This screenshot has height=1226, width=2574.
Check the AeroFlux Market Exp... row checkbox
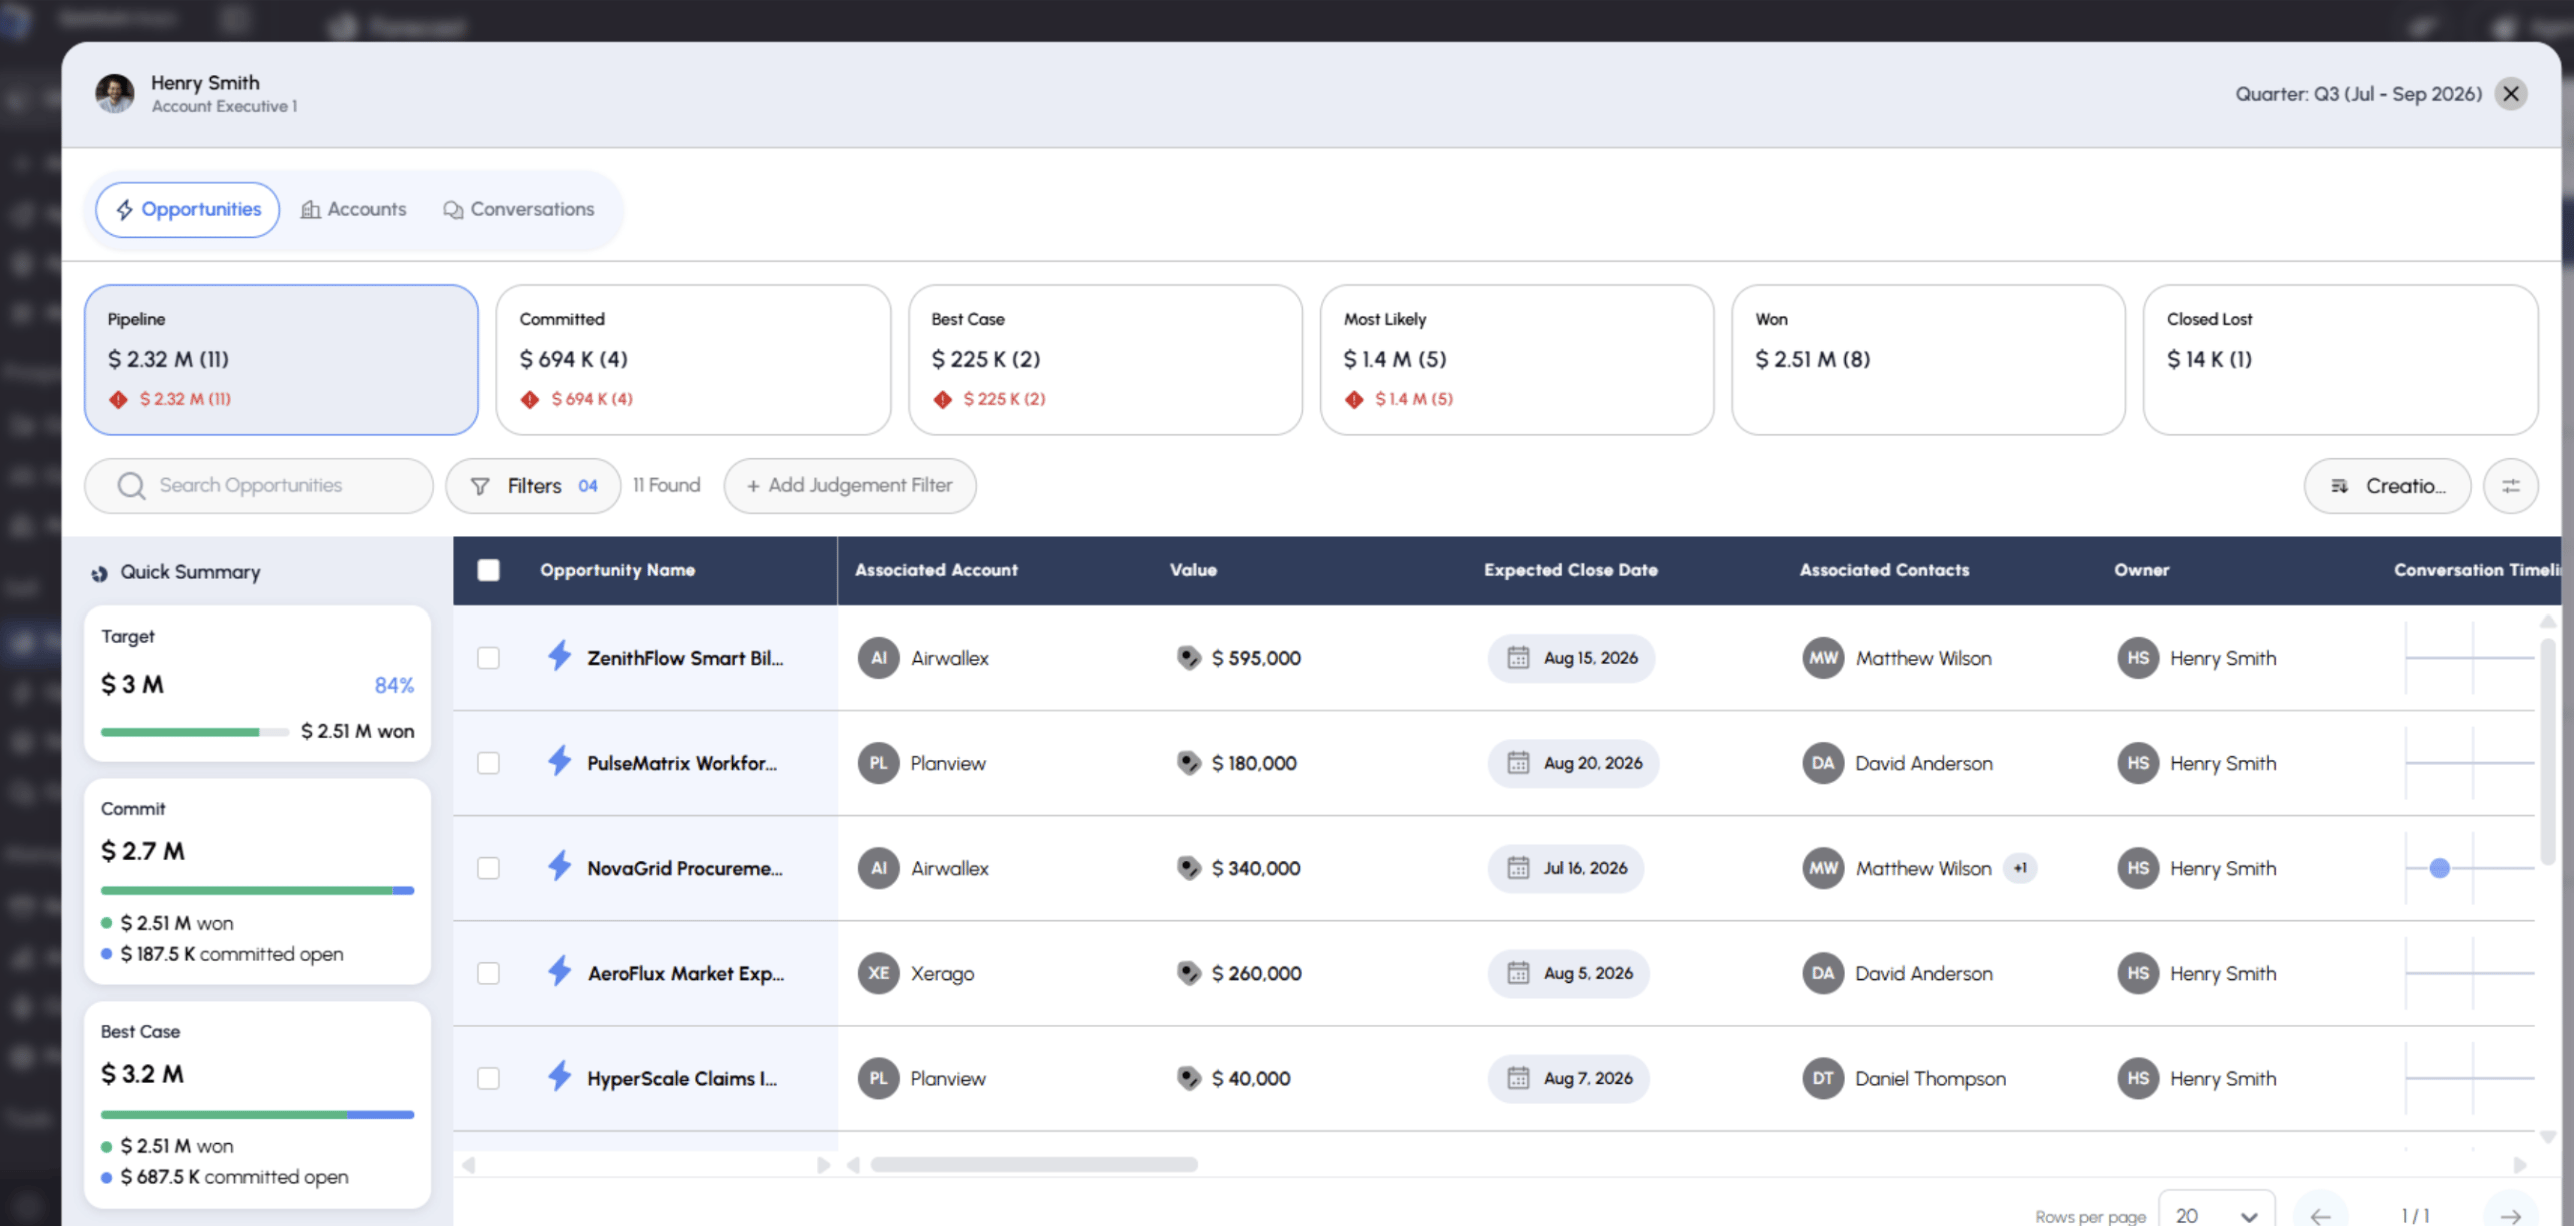(x=488, y=973)
